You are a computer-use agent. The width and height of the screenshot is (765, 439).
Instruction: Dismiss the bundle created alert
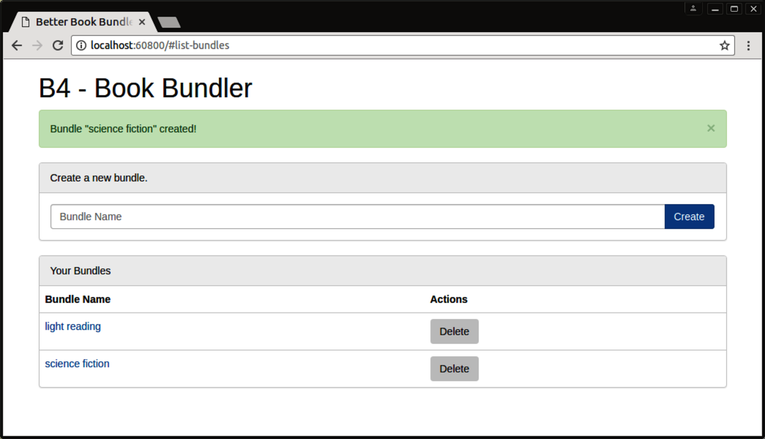(x=711, y=128)
